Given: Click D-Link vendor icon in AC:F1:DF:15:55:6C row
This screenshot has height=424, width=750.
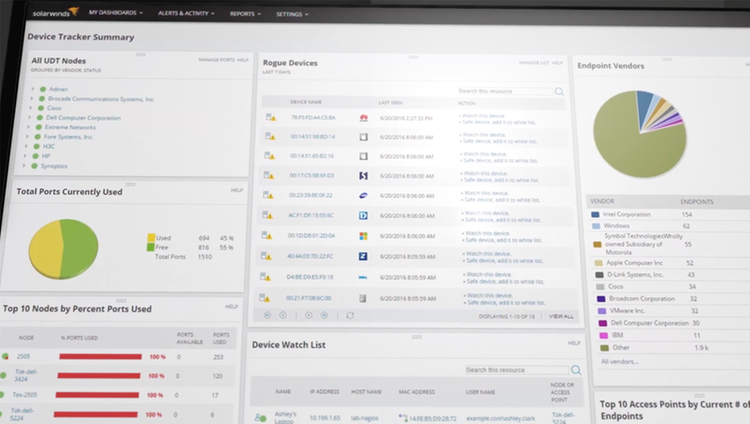Looking at the screenshot, I should (363, 215).
